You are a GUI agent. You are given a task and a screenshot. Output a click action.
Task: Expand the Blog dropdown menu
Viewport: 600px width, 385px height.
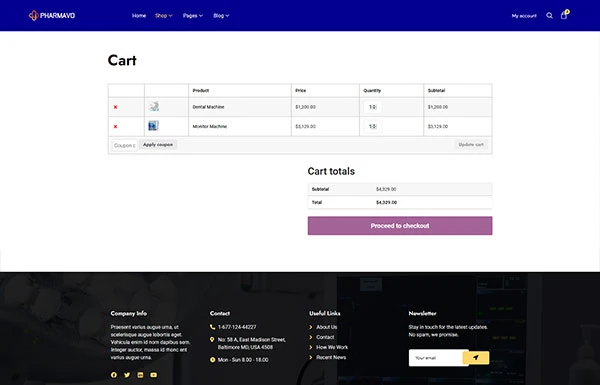221,16
